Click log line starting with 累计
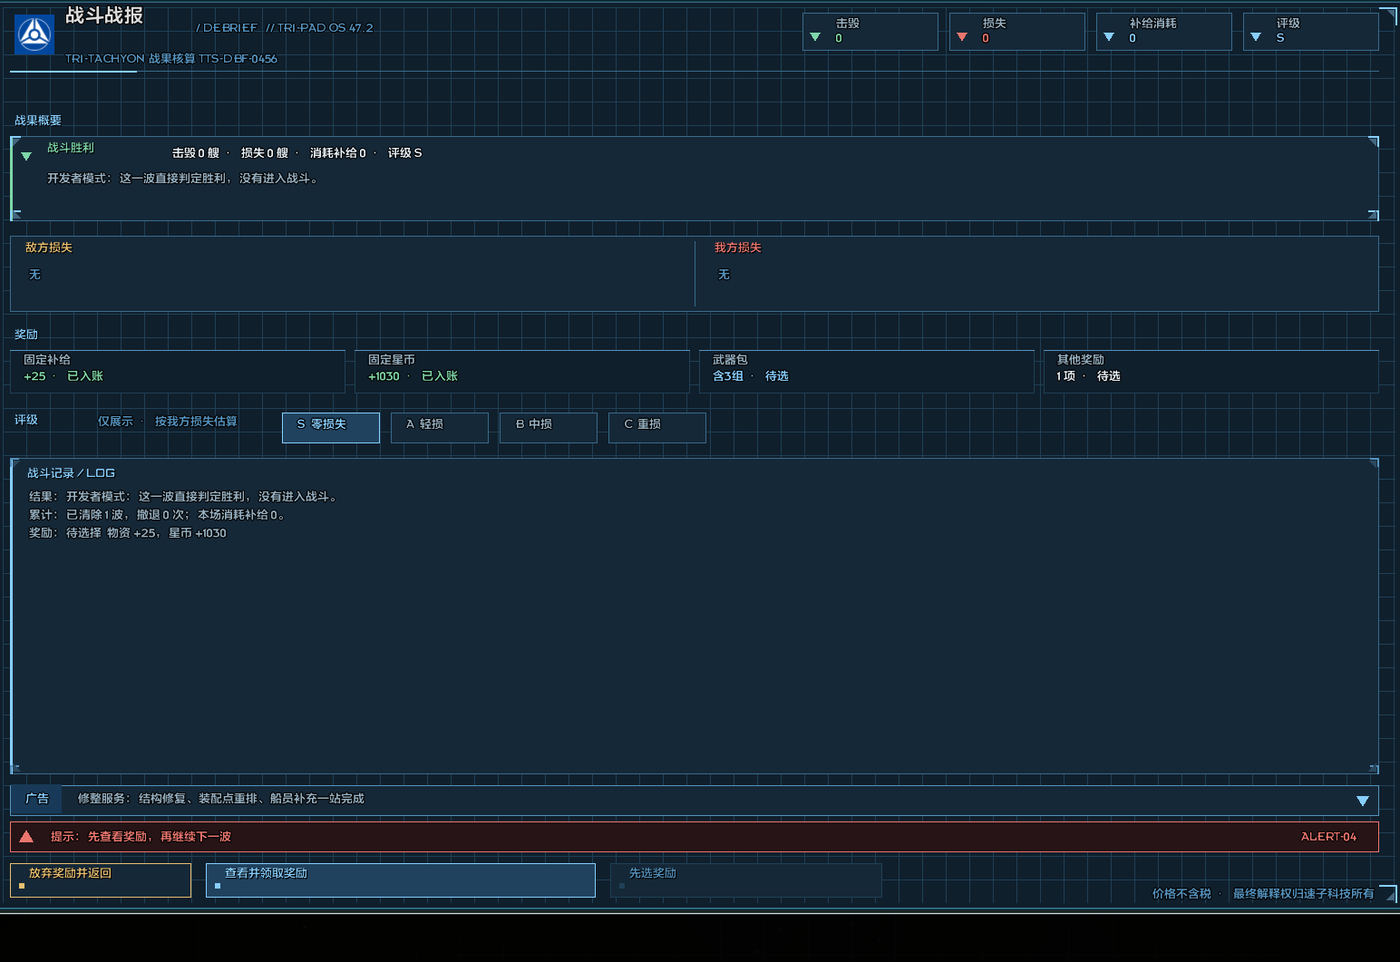This screenshot has width=1400, height=962. coord(158,515)
